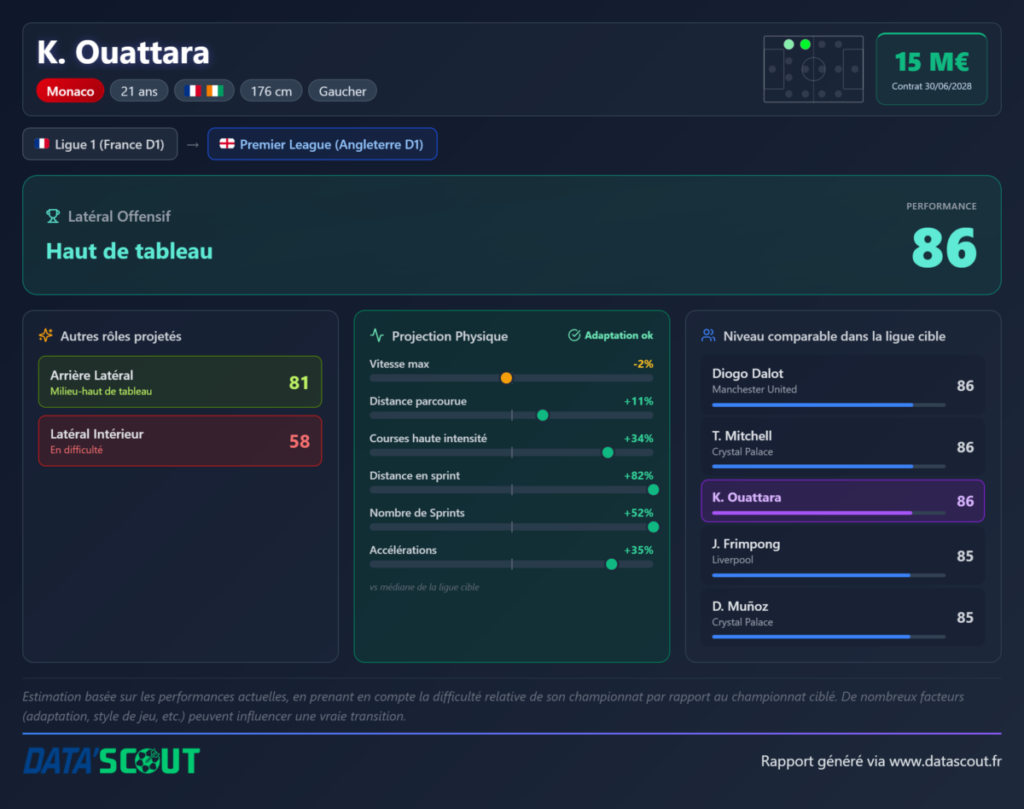Click the Gaucher foot pill

pos(342,91)
